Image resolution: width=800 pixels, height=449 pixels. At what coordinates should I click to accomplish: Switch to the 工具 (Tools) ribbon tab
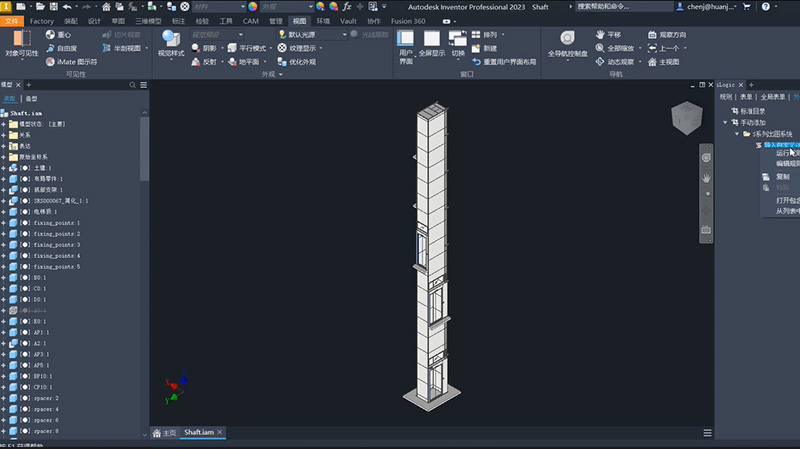pos(226,20)
